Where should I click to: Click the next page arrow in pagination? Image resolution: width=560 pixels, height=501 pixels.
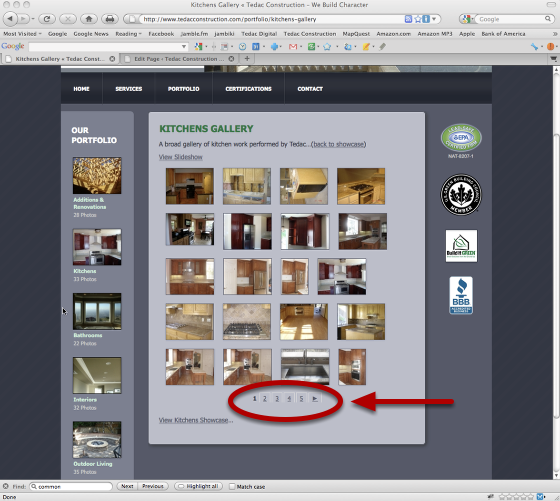(x=315, y=399)
